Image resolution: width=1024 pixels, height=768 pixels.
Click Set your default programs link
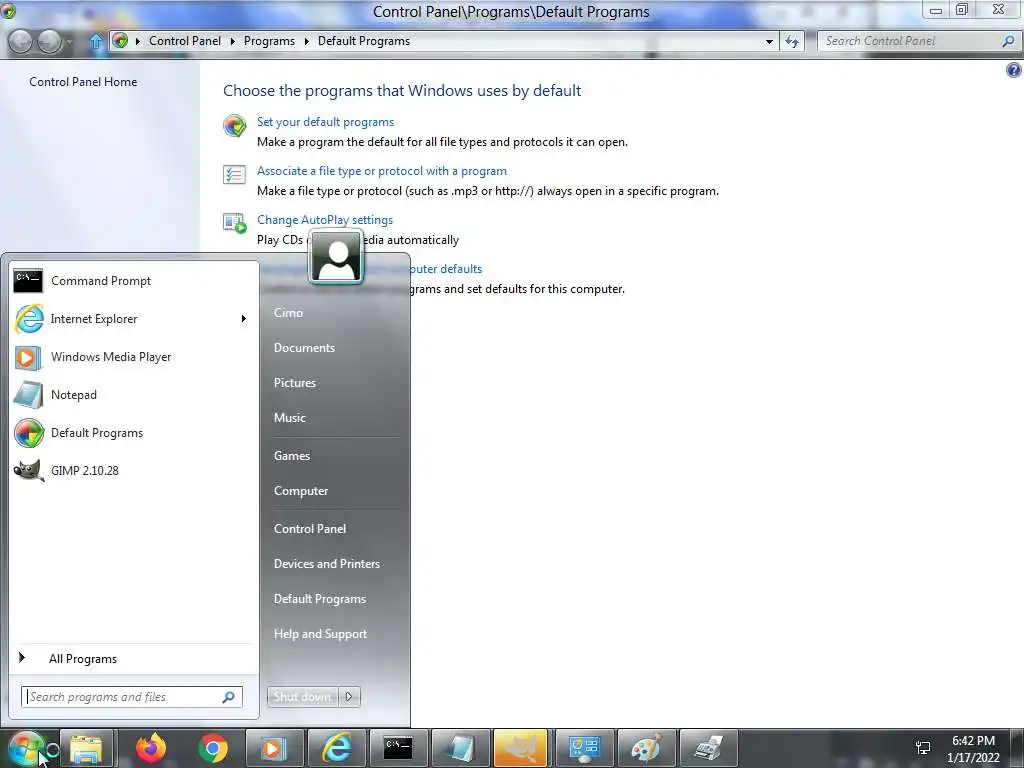tap(325, 122)
